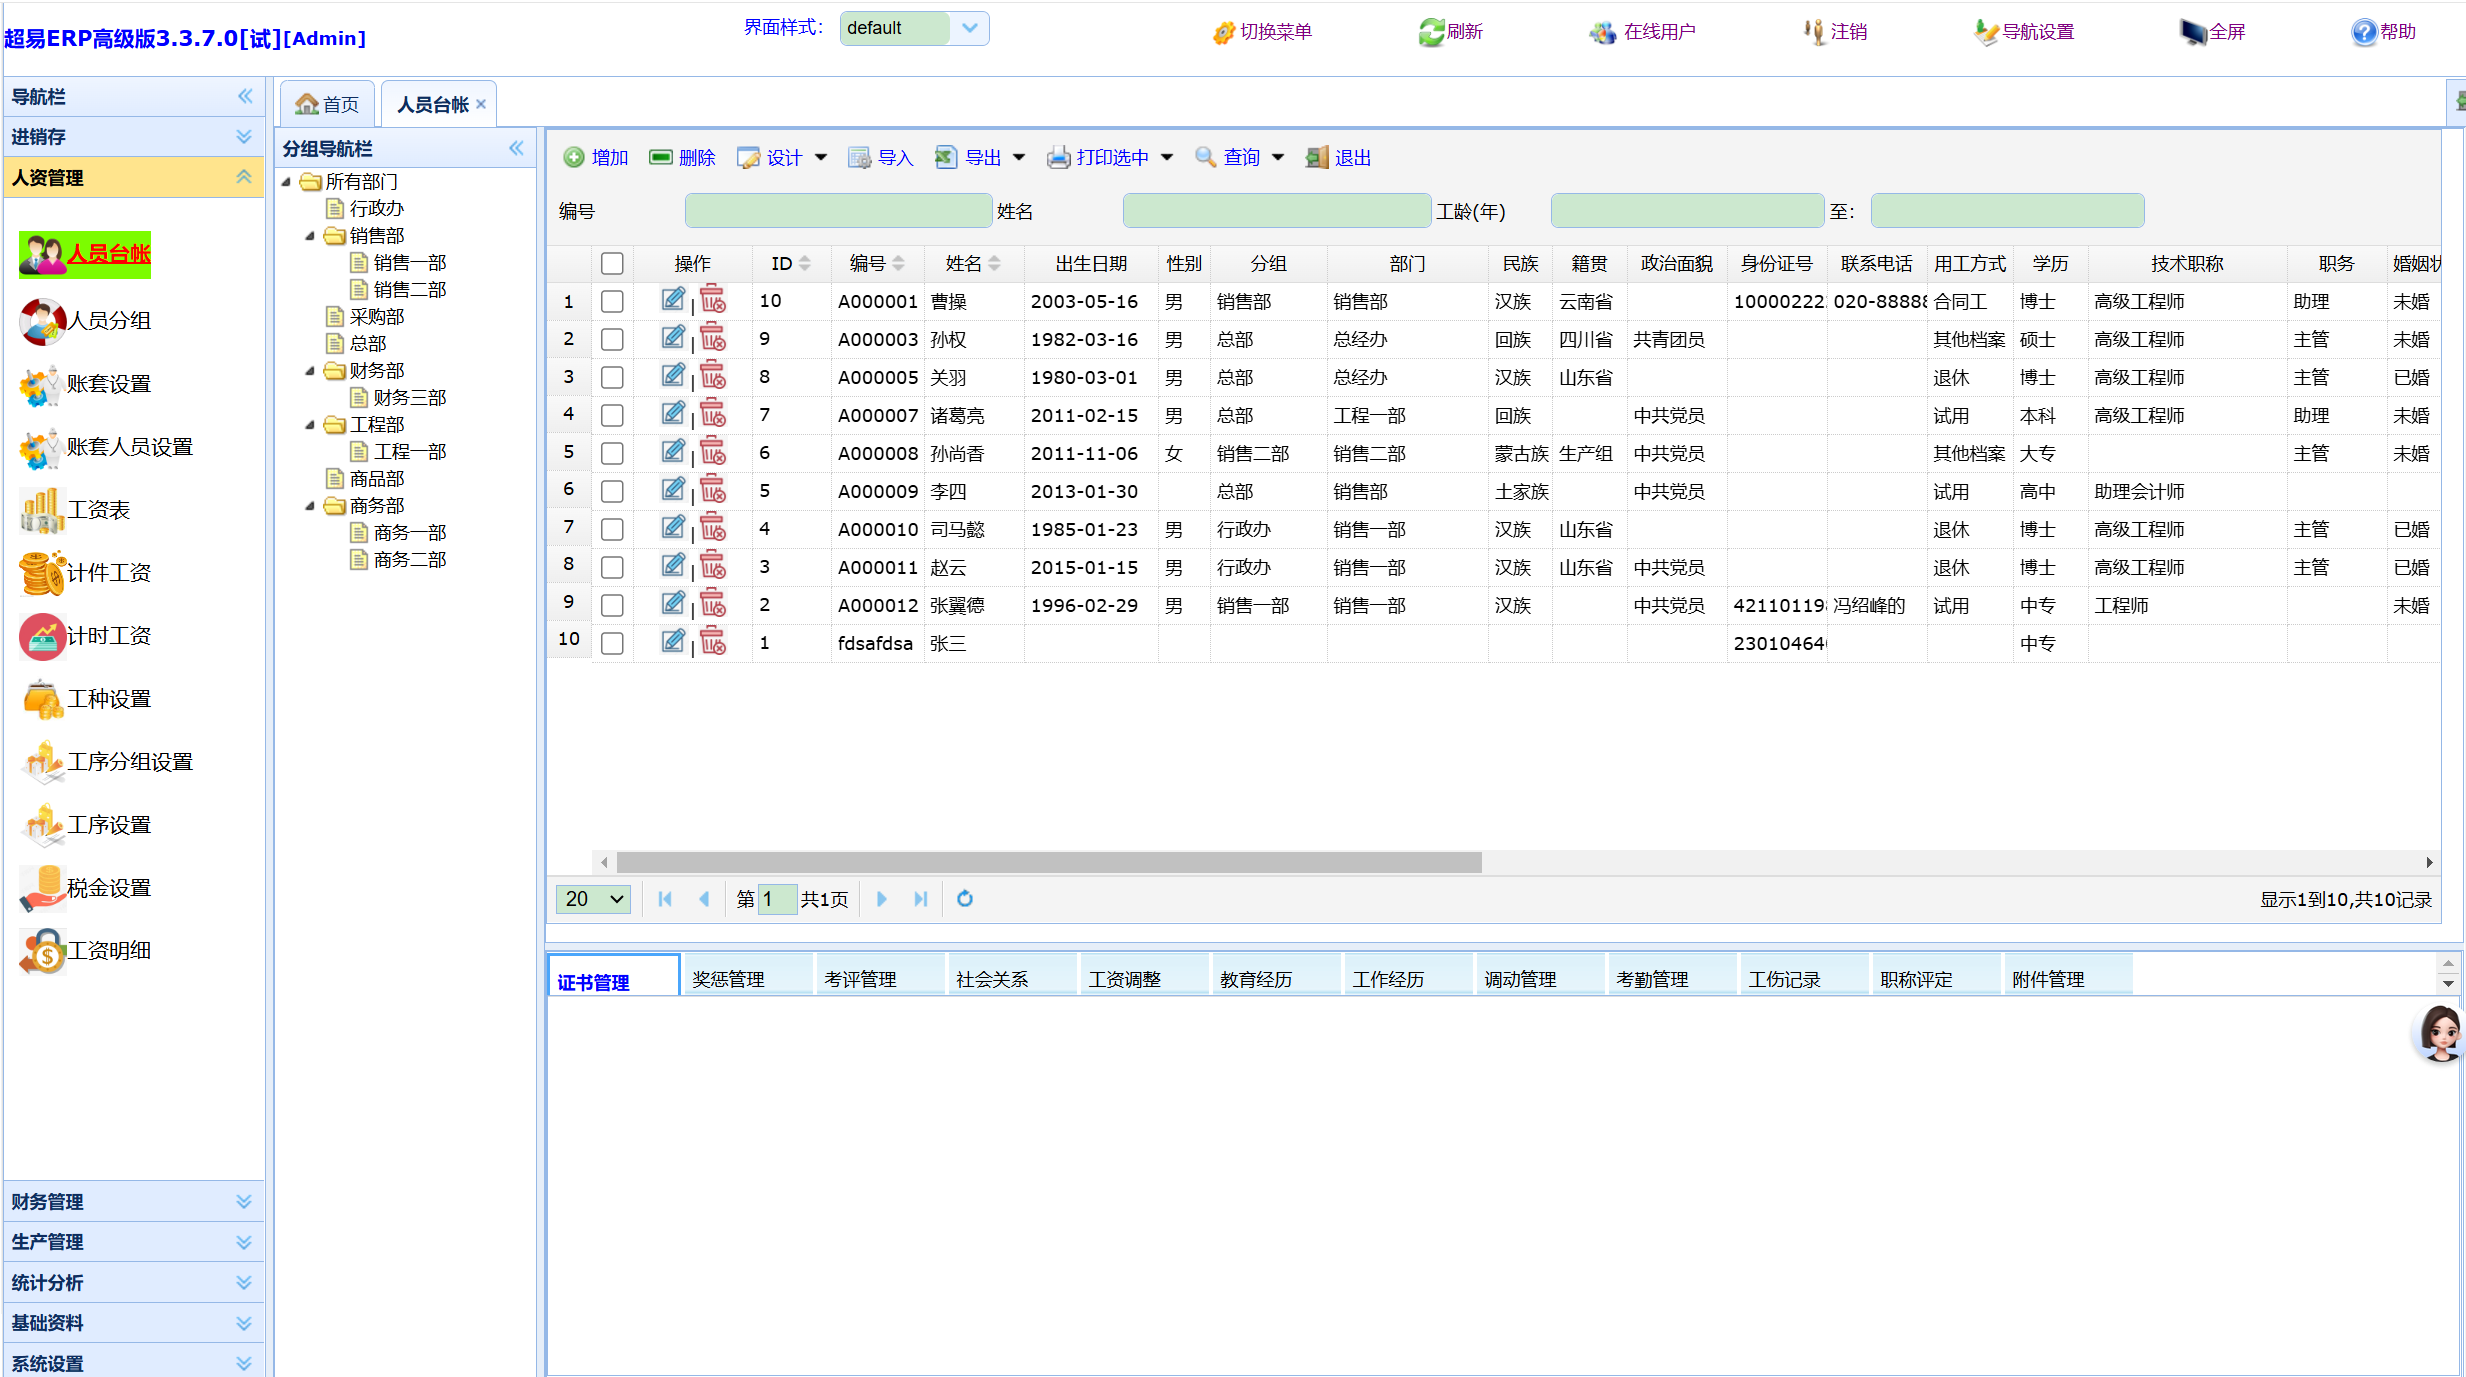Open 计件工资 coin icon in sidebar
Screen dimensions: 2466x1377
[42, 573]
